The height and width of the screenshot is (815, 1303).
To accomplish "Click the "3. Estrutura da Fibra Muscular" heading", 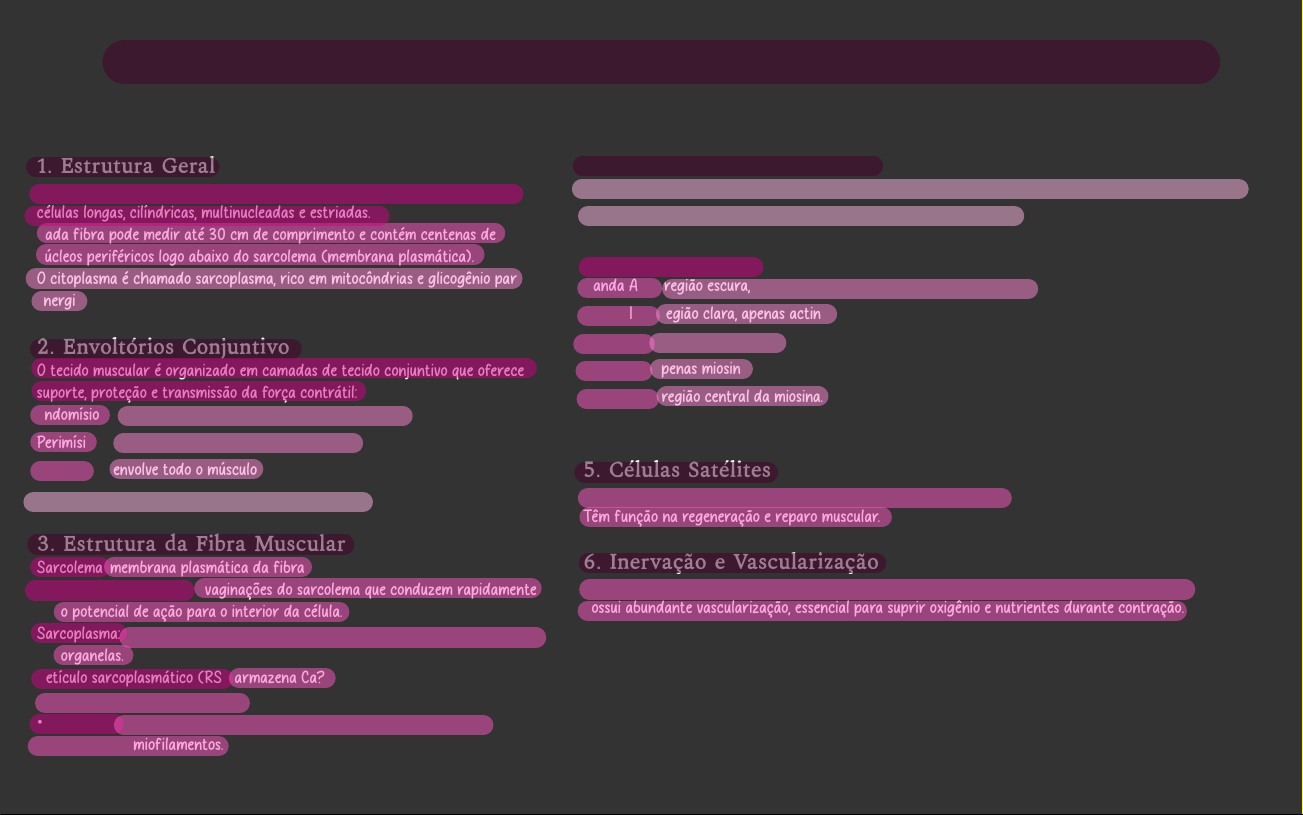I will pyautogui.click(x=190, y=544).
